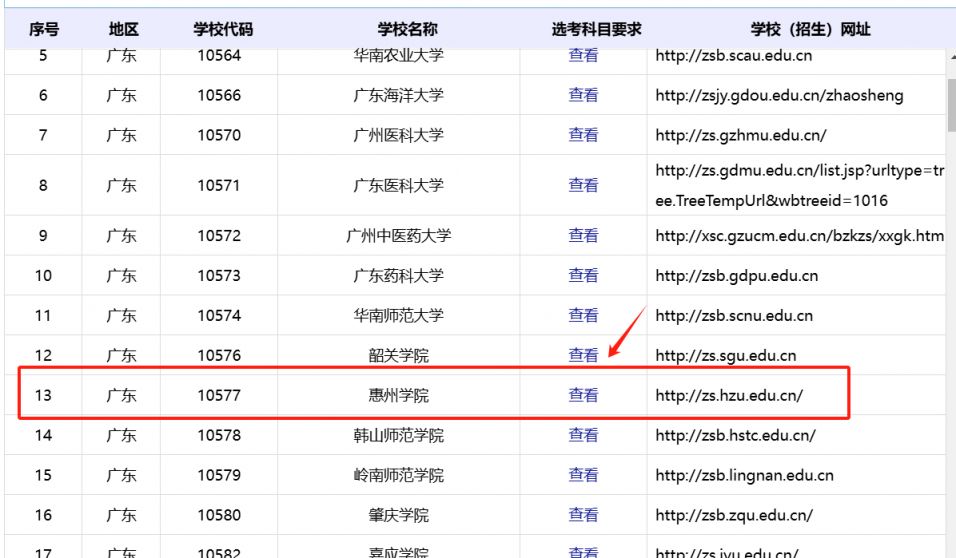Screen dimensions: 956x558
Task: Click the table's vertical scrollbar thumb
Action: pos(952,105)
